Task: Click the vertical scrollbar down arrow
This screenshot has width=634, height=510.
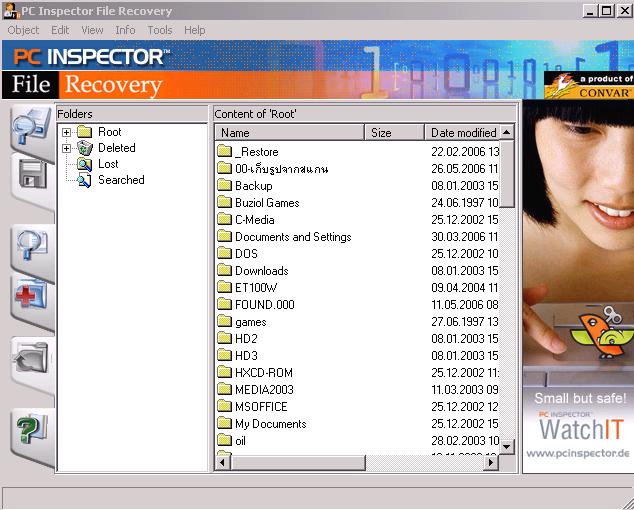Action: pos(507,447)
